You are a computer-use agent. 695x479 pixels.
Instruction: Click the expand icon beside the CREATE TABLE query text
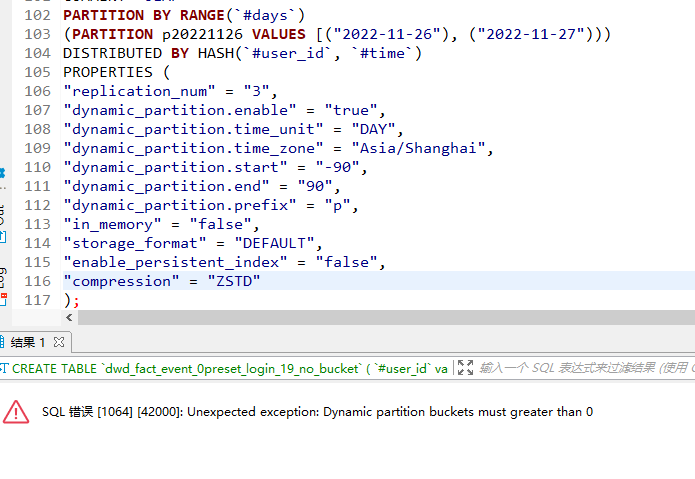465,368
